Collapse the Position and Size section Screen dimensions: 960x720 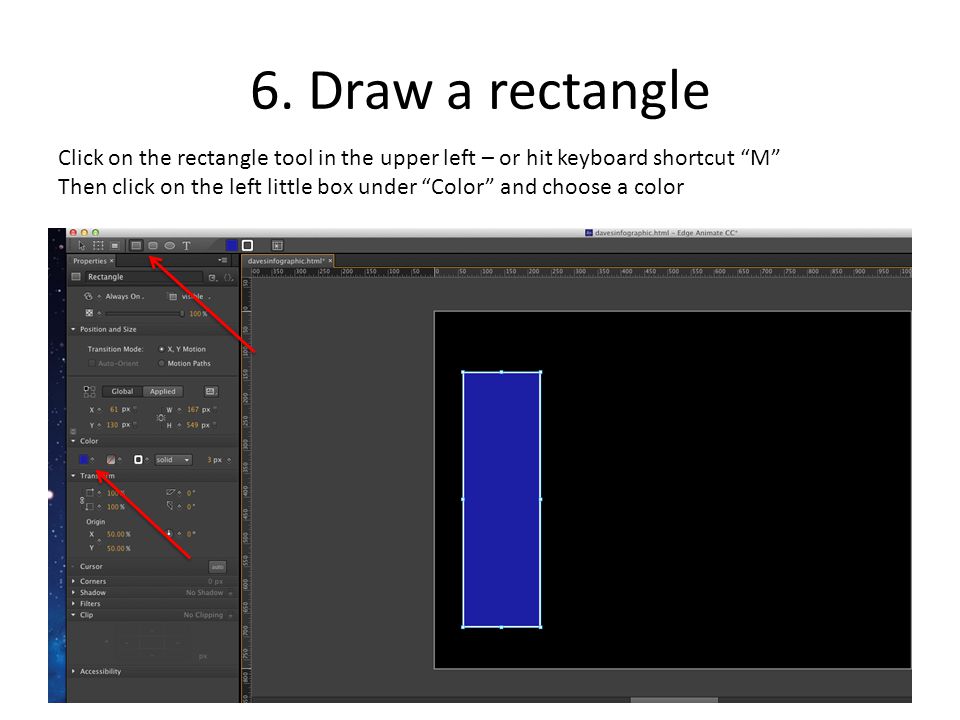tap(73, 329)
